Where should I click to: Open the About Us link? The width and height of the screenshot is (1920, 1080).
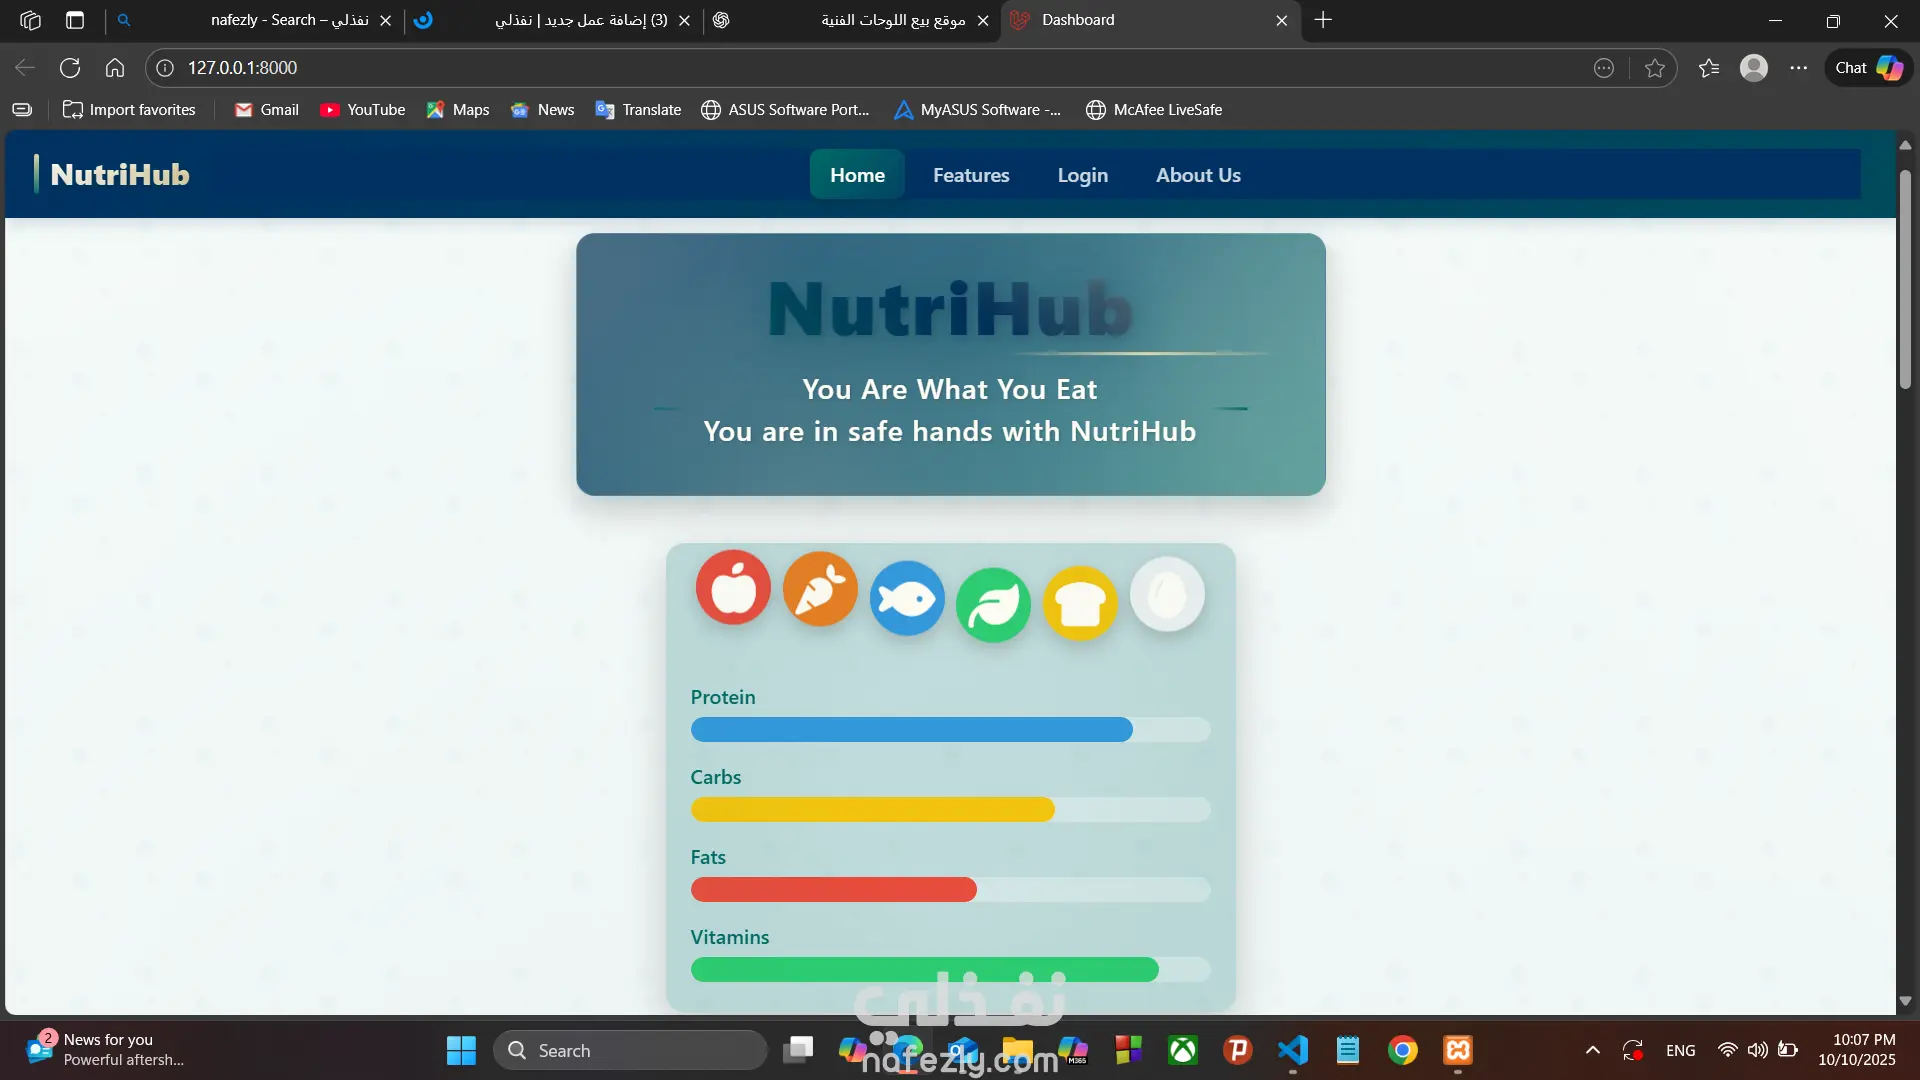click(x=1198, y=175)
